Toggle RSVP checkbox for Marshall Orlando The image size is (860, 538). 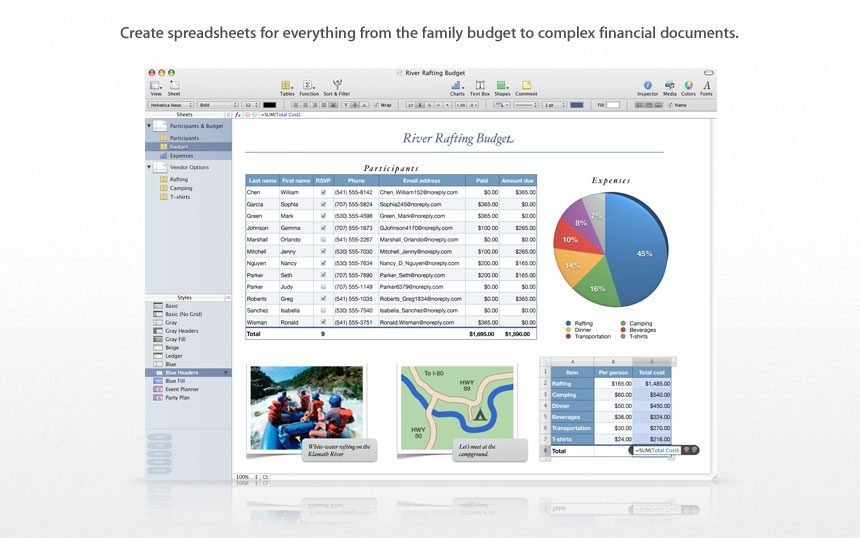[323, 240]
